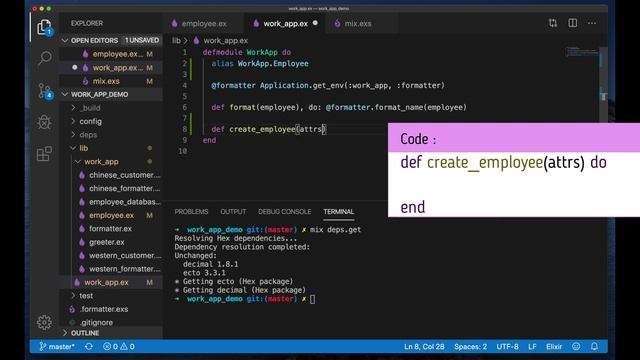Screen dimensions: 640x360
Task: Change file encoding UTF-8
Action: [507, 347]
